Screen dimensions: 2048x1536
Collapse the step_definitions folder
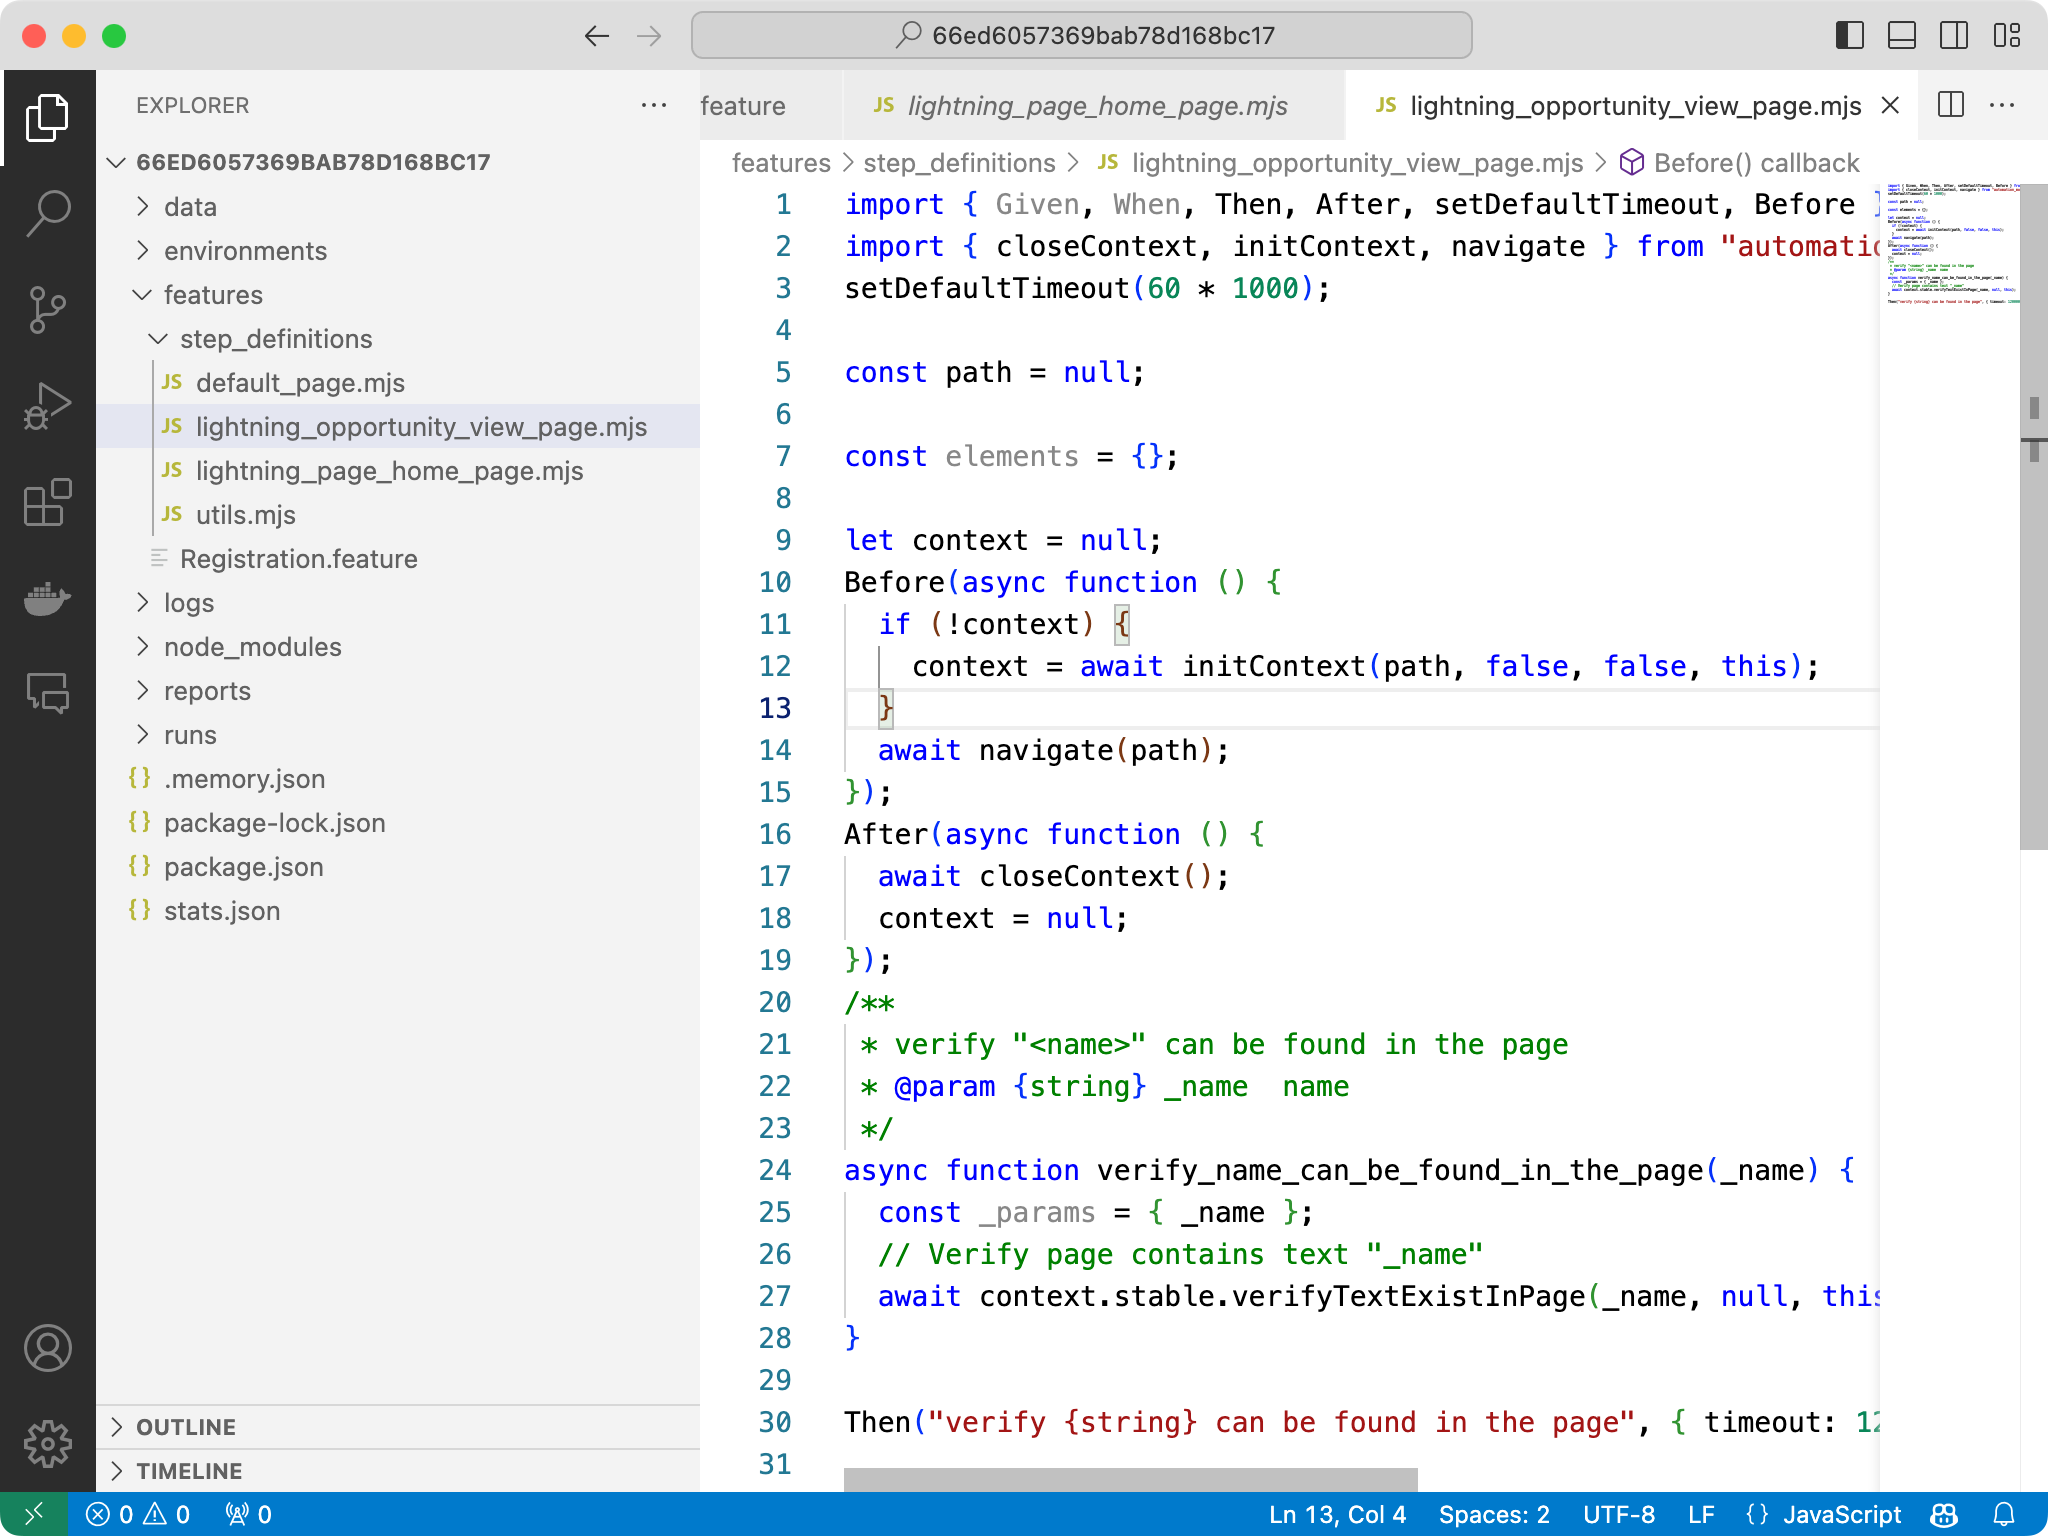(275, 339)
